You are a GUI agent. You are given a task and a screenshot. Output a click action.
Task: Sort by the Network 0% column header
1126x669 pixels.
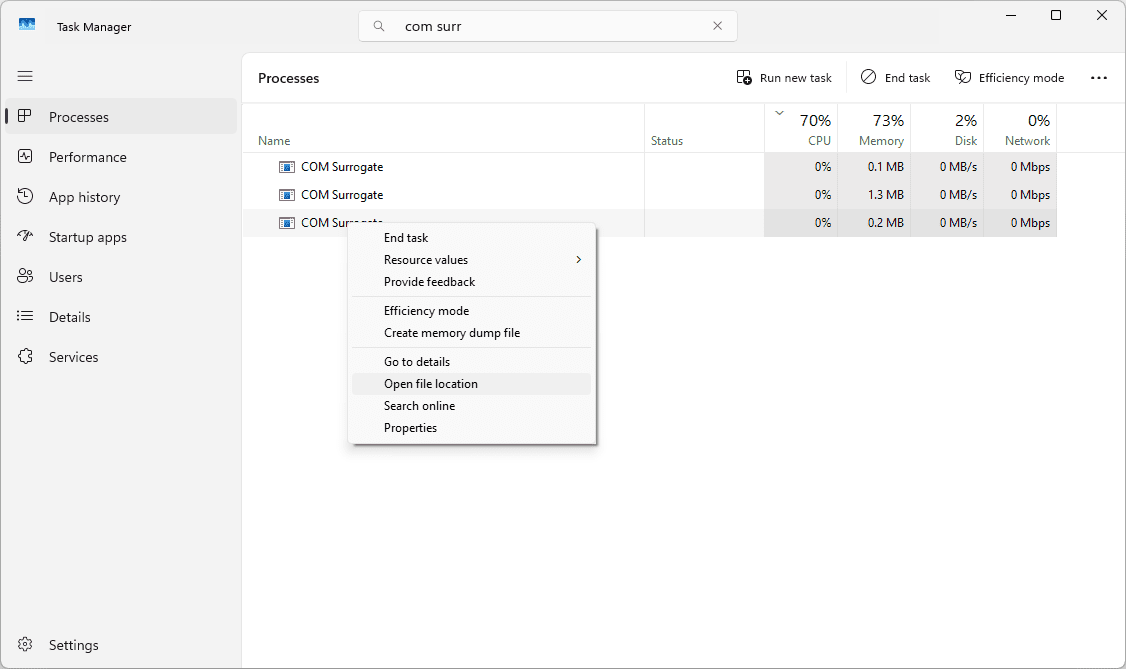(1020, 128)
